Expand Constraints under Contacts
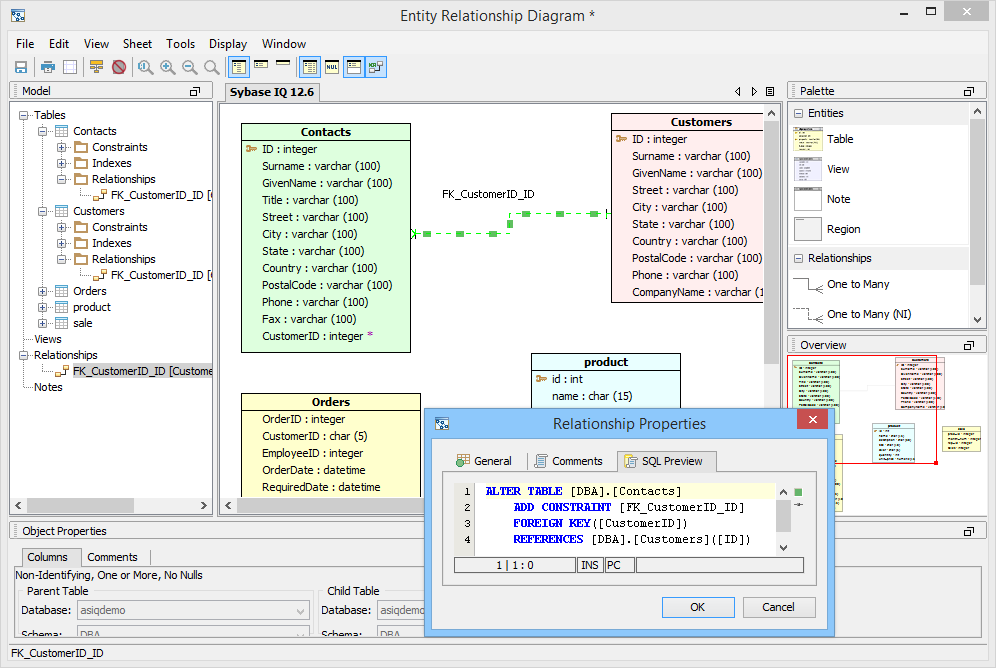996x668 pixels. point(62,147)
